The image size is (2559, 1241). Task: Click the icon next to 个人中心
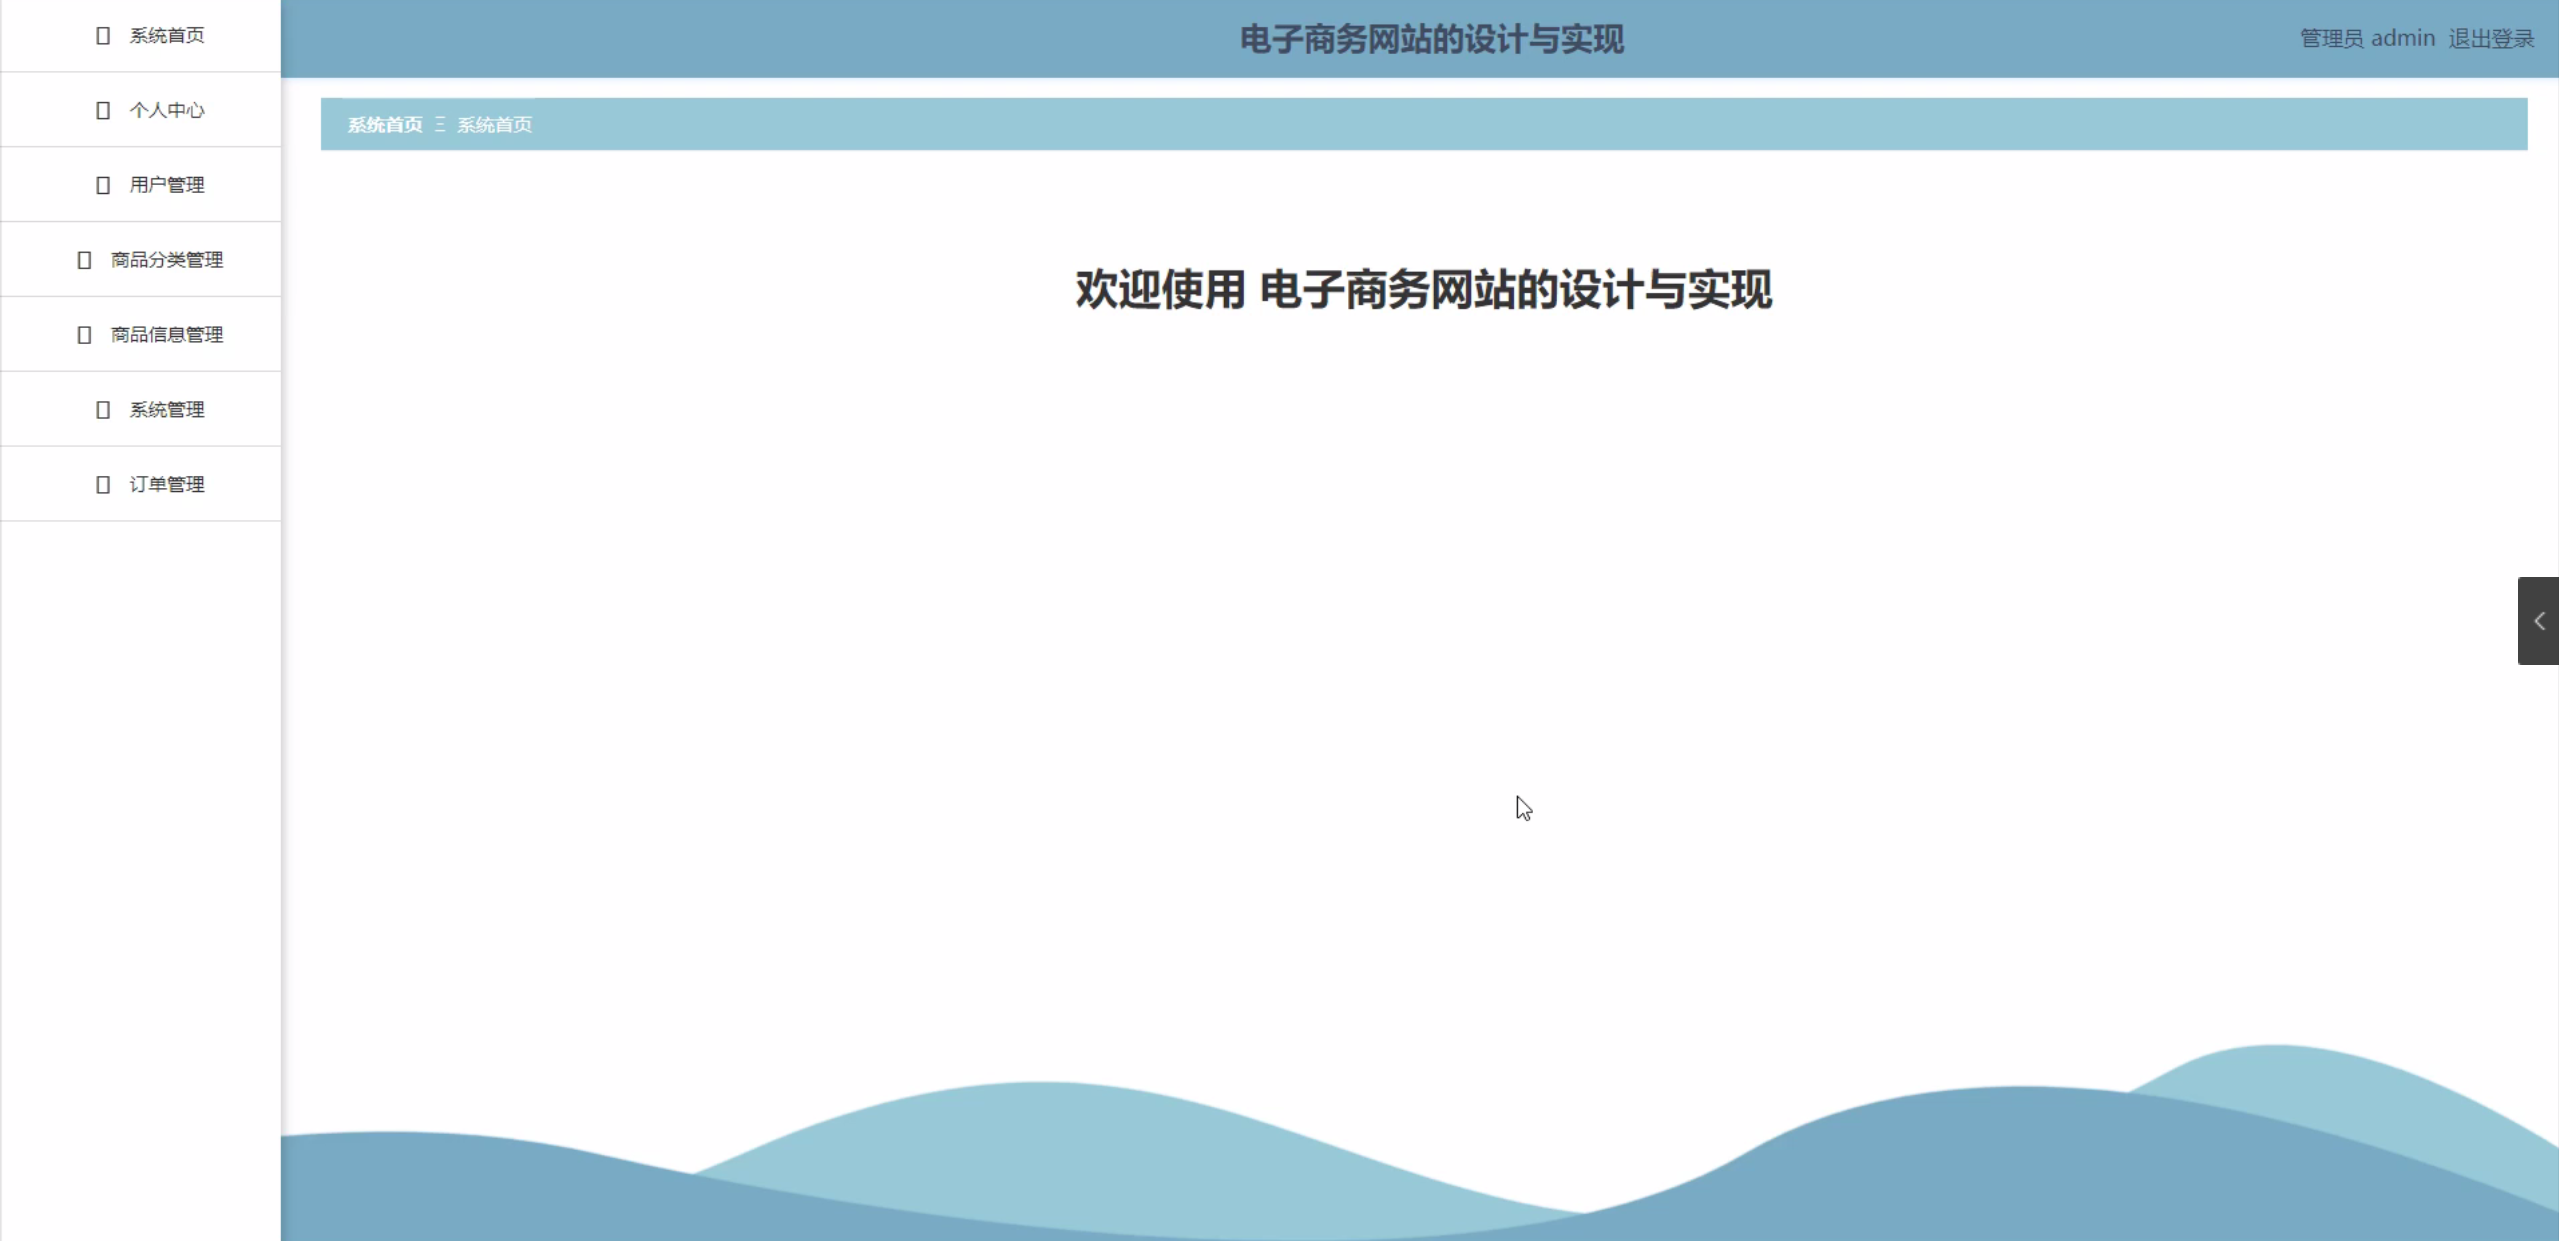pos(102,110)
